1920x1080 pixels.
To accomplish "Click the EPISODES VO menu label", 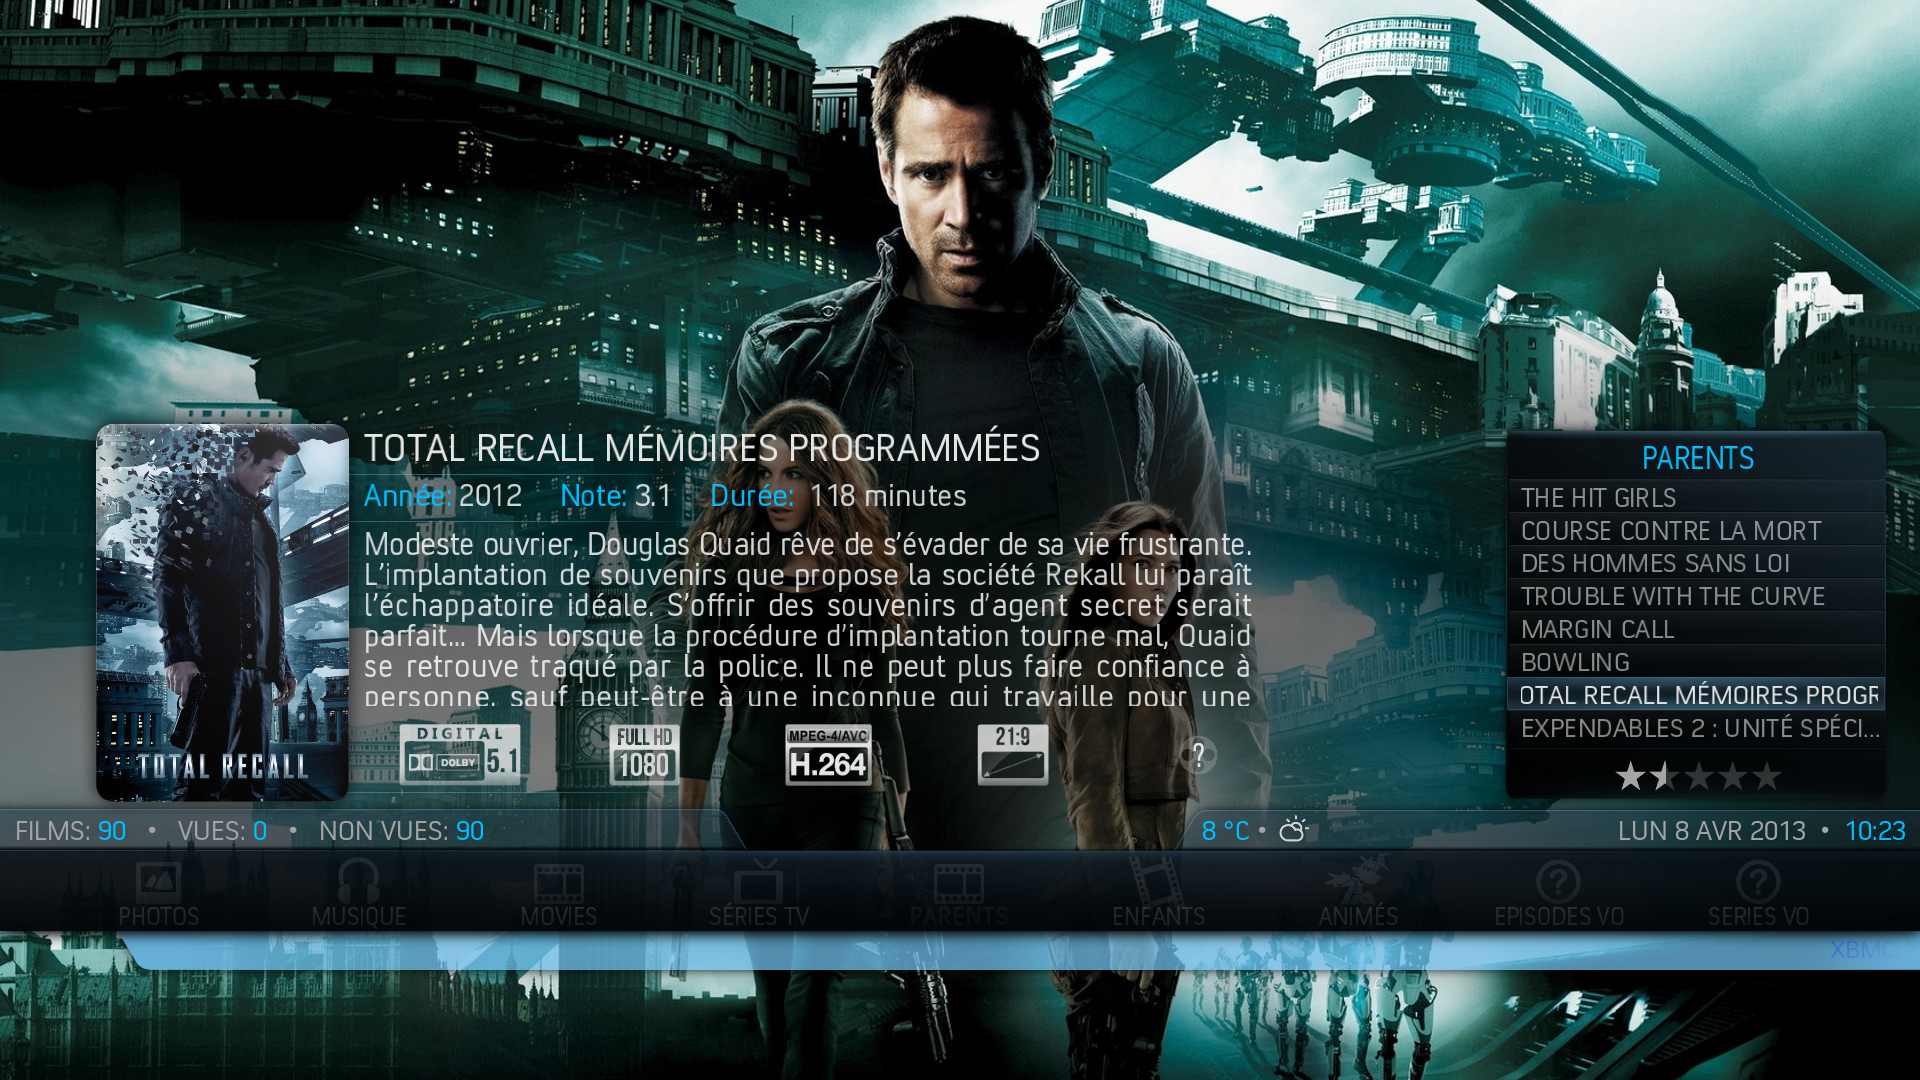I will click(1559, 917).
